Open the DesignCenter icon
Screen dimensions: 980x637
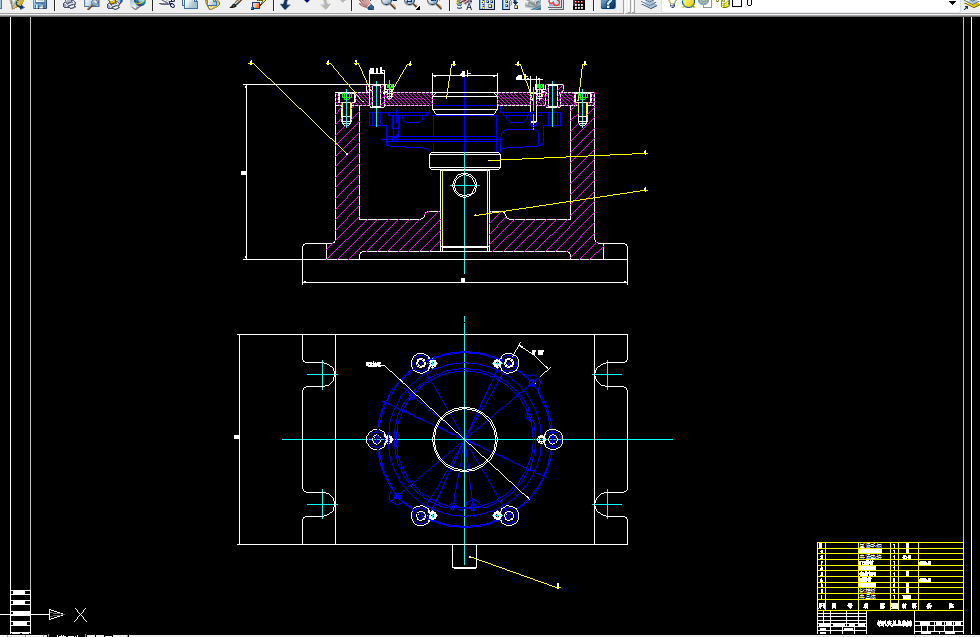487,4
